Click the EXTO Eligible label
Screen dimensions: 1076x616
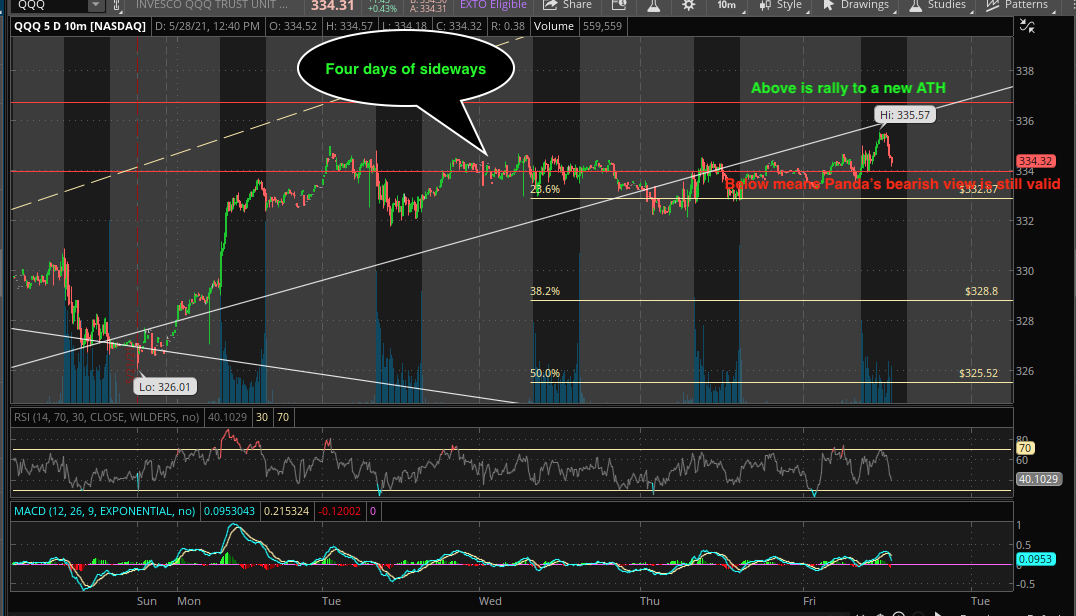493,5
